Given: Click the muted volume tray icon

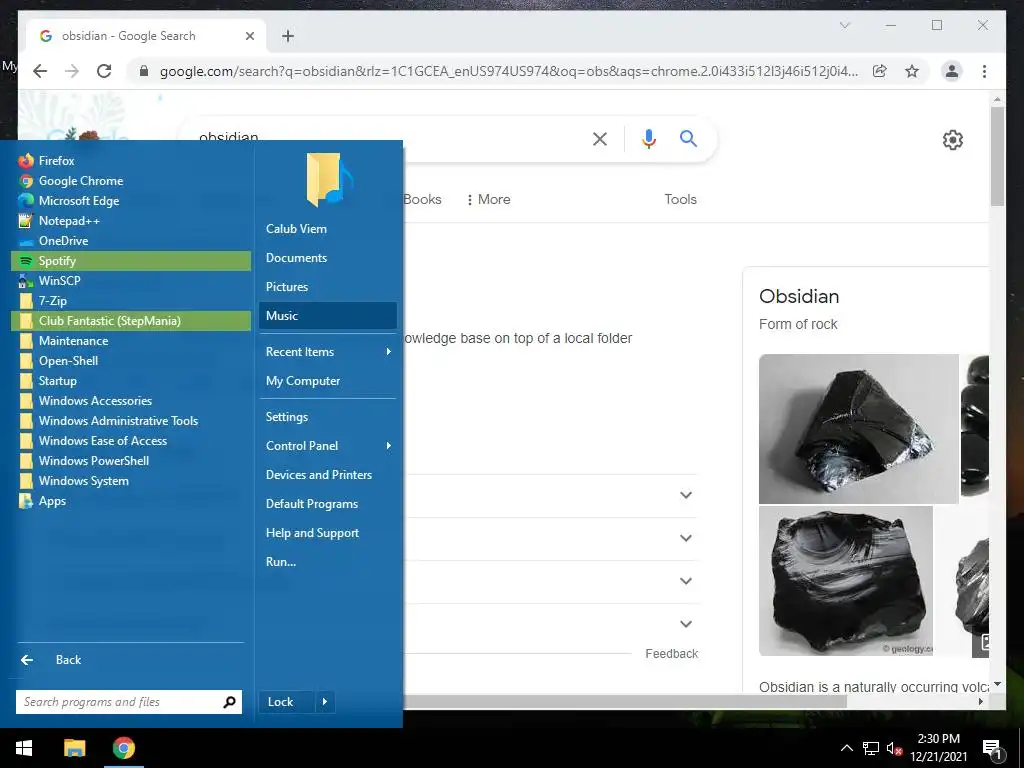Looking at the screenshot, I should point(894,748).
